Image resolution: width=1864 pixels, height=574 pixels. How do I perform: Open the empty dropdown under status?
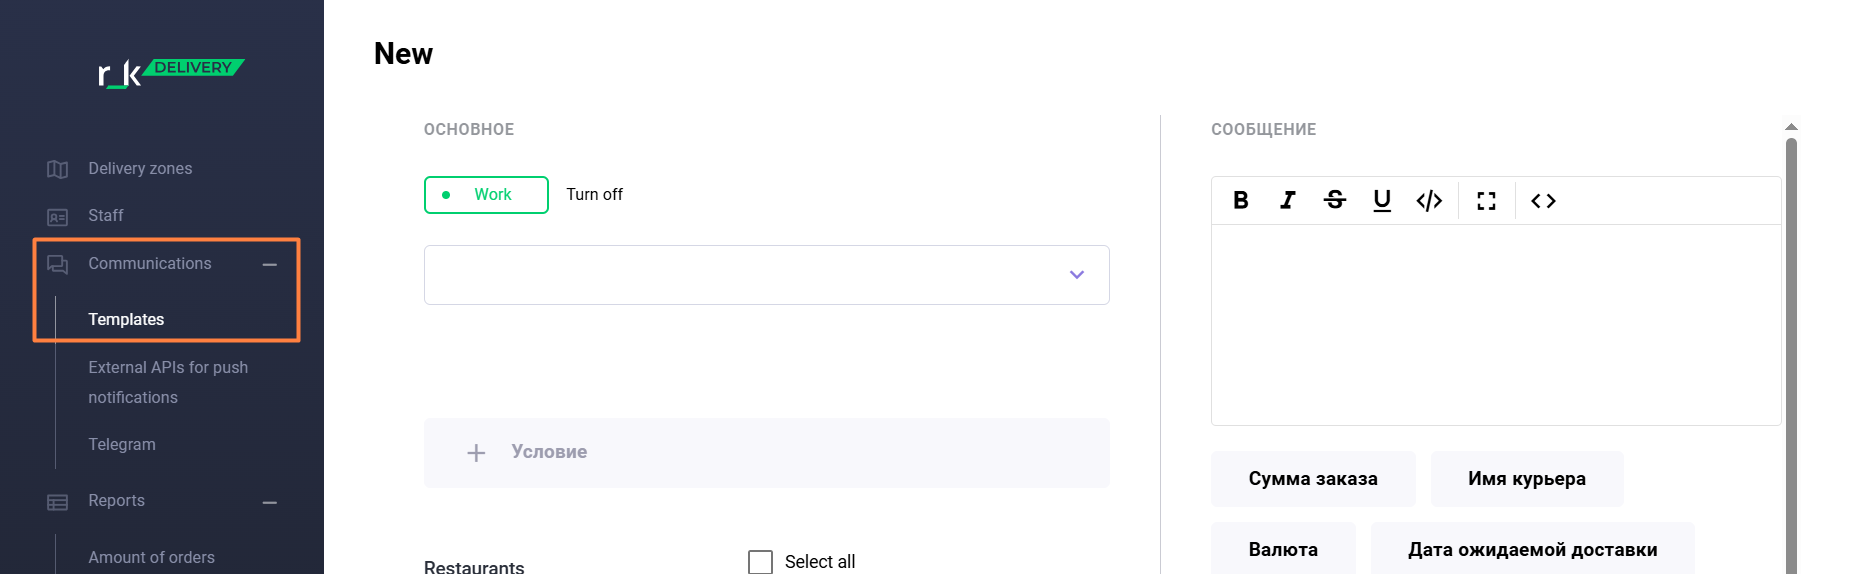click(766, 275)
